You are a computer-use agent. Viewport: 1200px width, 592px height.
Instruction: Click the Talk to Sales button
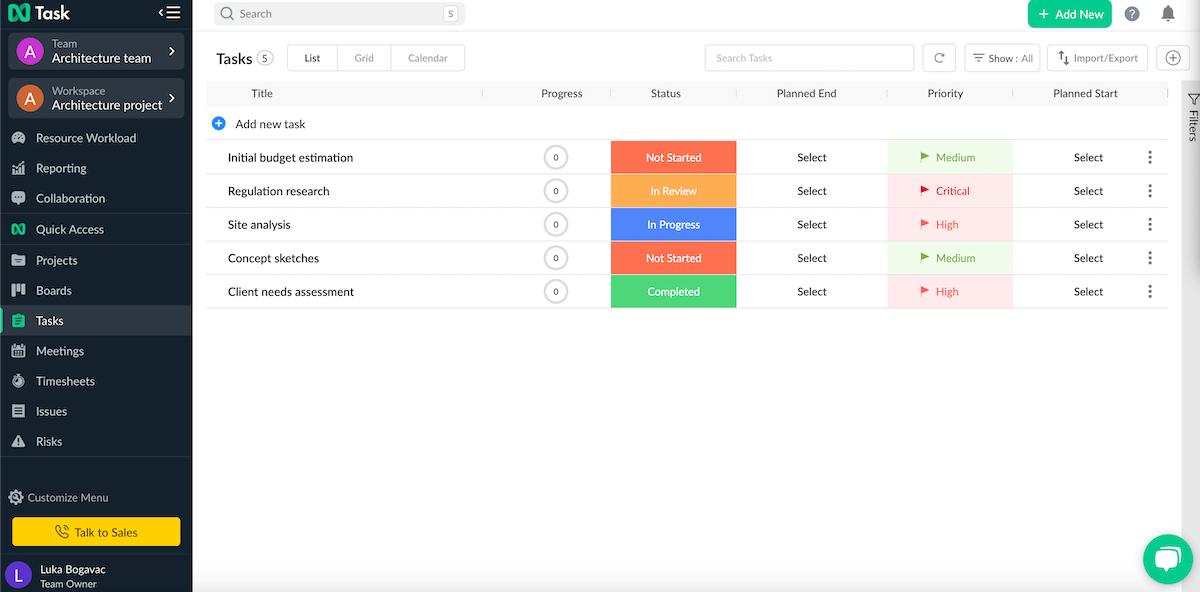click(x=96, y=531)
